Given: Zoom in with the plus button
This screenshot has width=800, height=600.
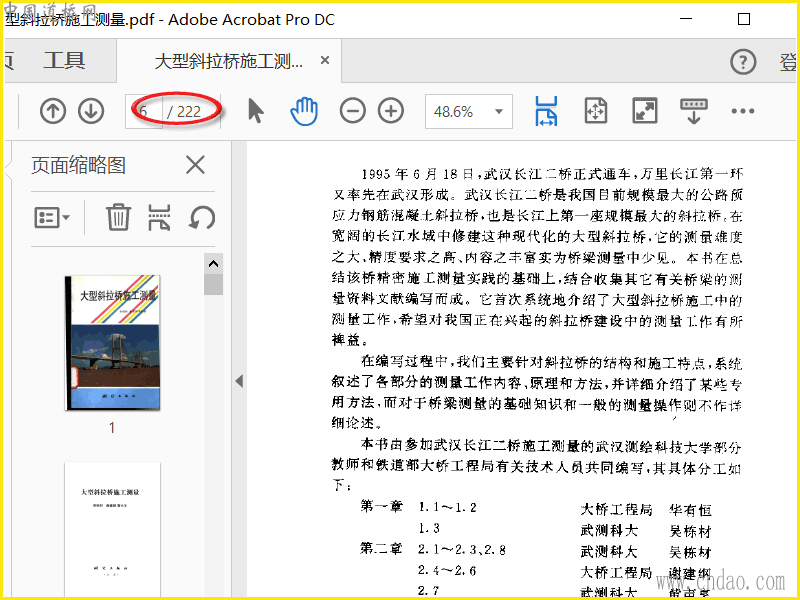Looking at the screenshot, I should tap(391, 111).
